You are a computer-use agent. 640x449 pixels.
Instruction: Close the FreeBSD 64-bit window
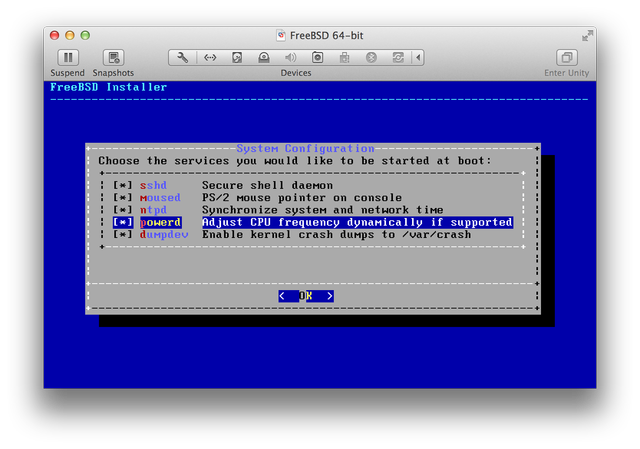[54, 36]
